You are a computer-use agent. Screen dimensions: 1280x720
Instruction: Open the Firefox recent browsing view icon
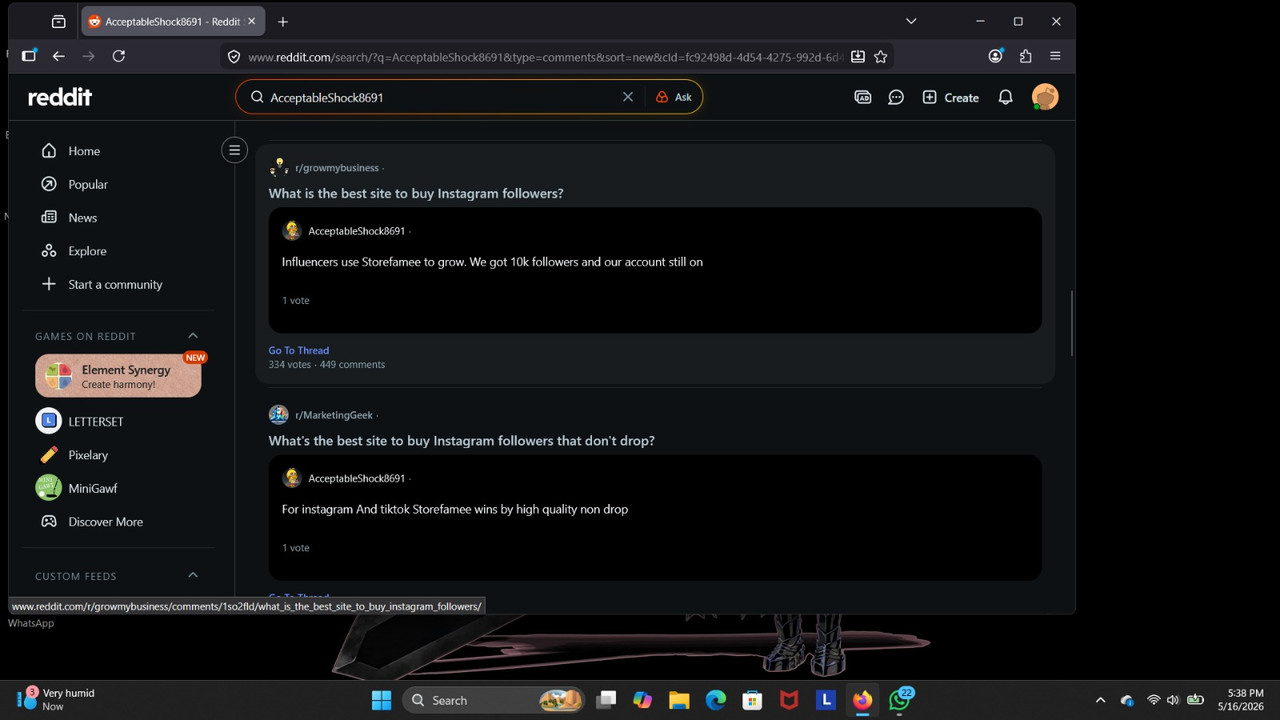click(59, 21)
